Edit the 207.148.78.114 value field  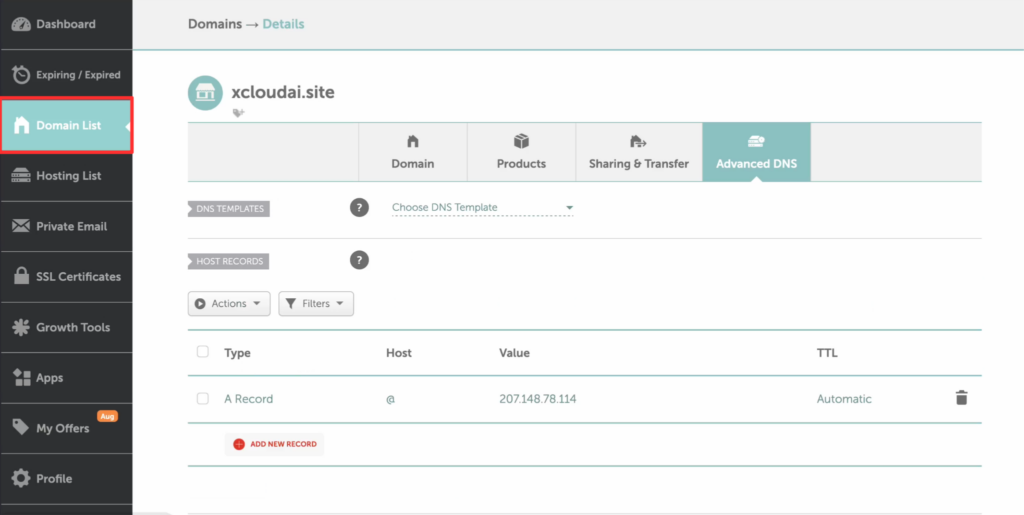click(537, 399)
